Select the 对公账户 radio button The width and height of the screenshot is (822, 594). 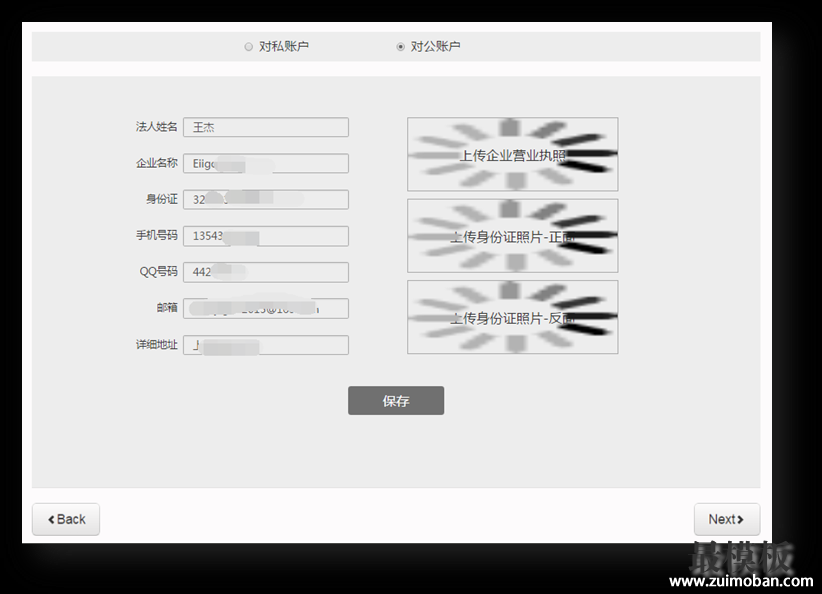[401, 47]
